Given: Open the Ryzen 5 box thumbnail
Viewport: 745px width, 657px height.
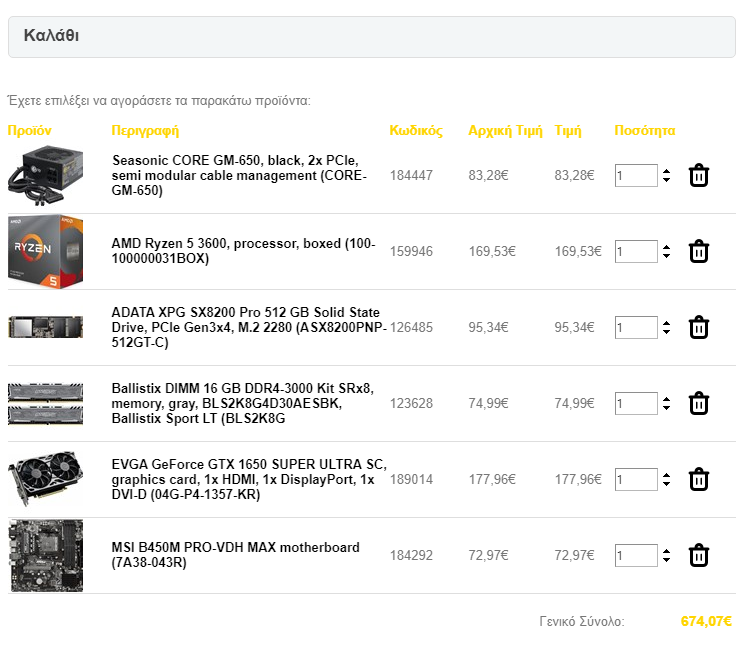Looking at the screenshot, I should pyautogui.click(x=46, y=251).
